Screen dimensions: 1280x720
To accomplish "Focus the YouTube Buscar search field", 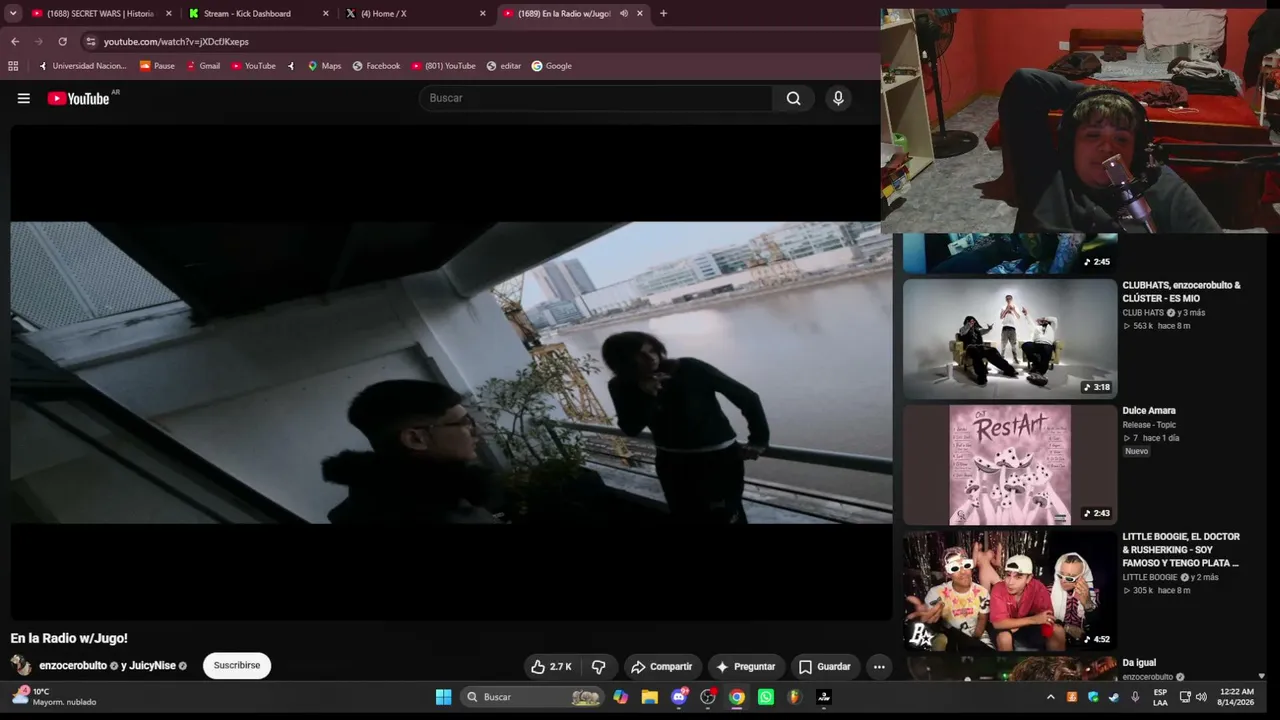I will pyautogui.click(x=596, y=98).
